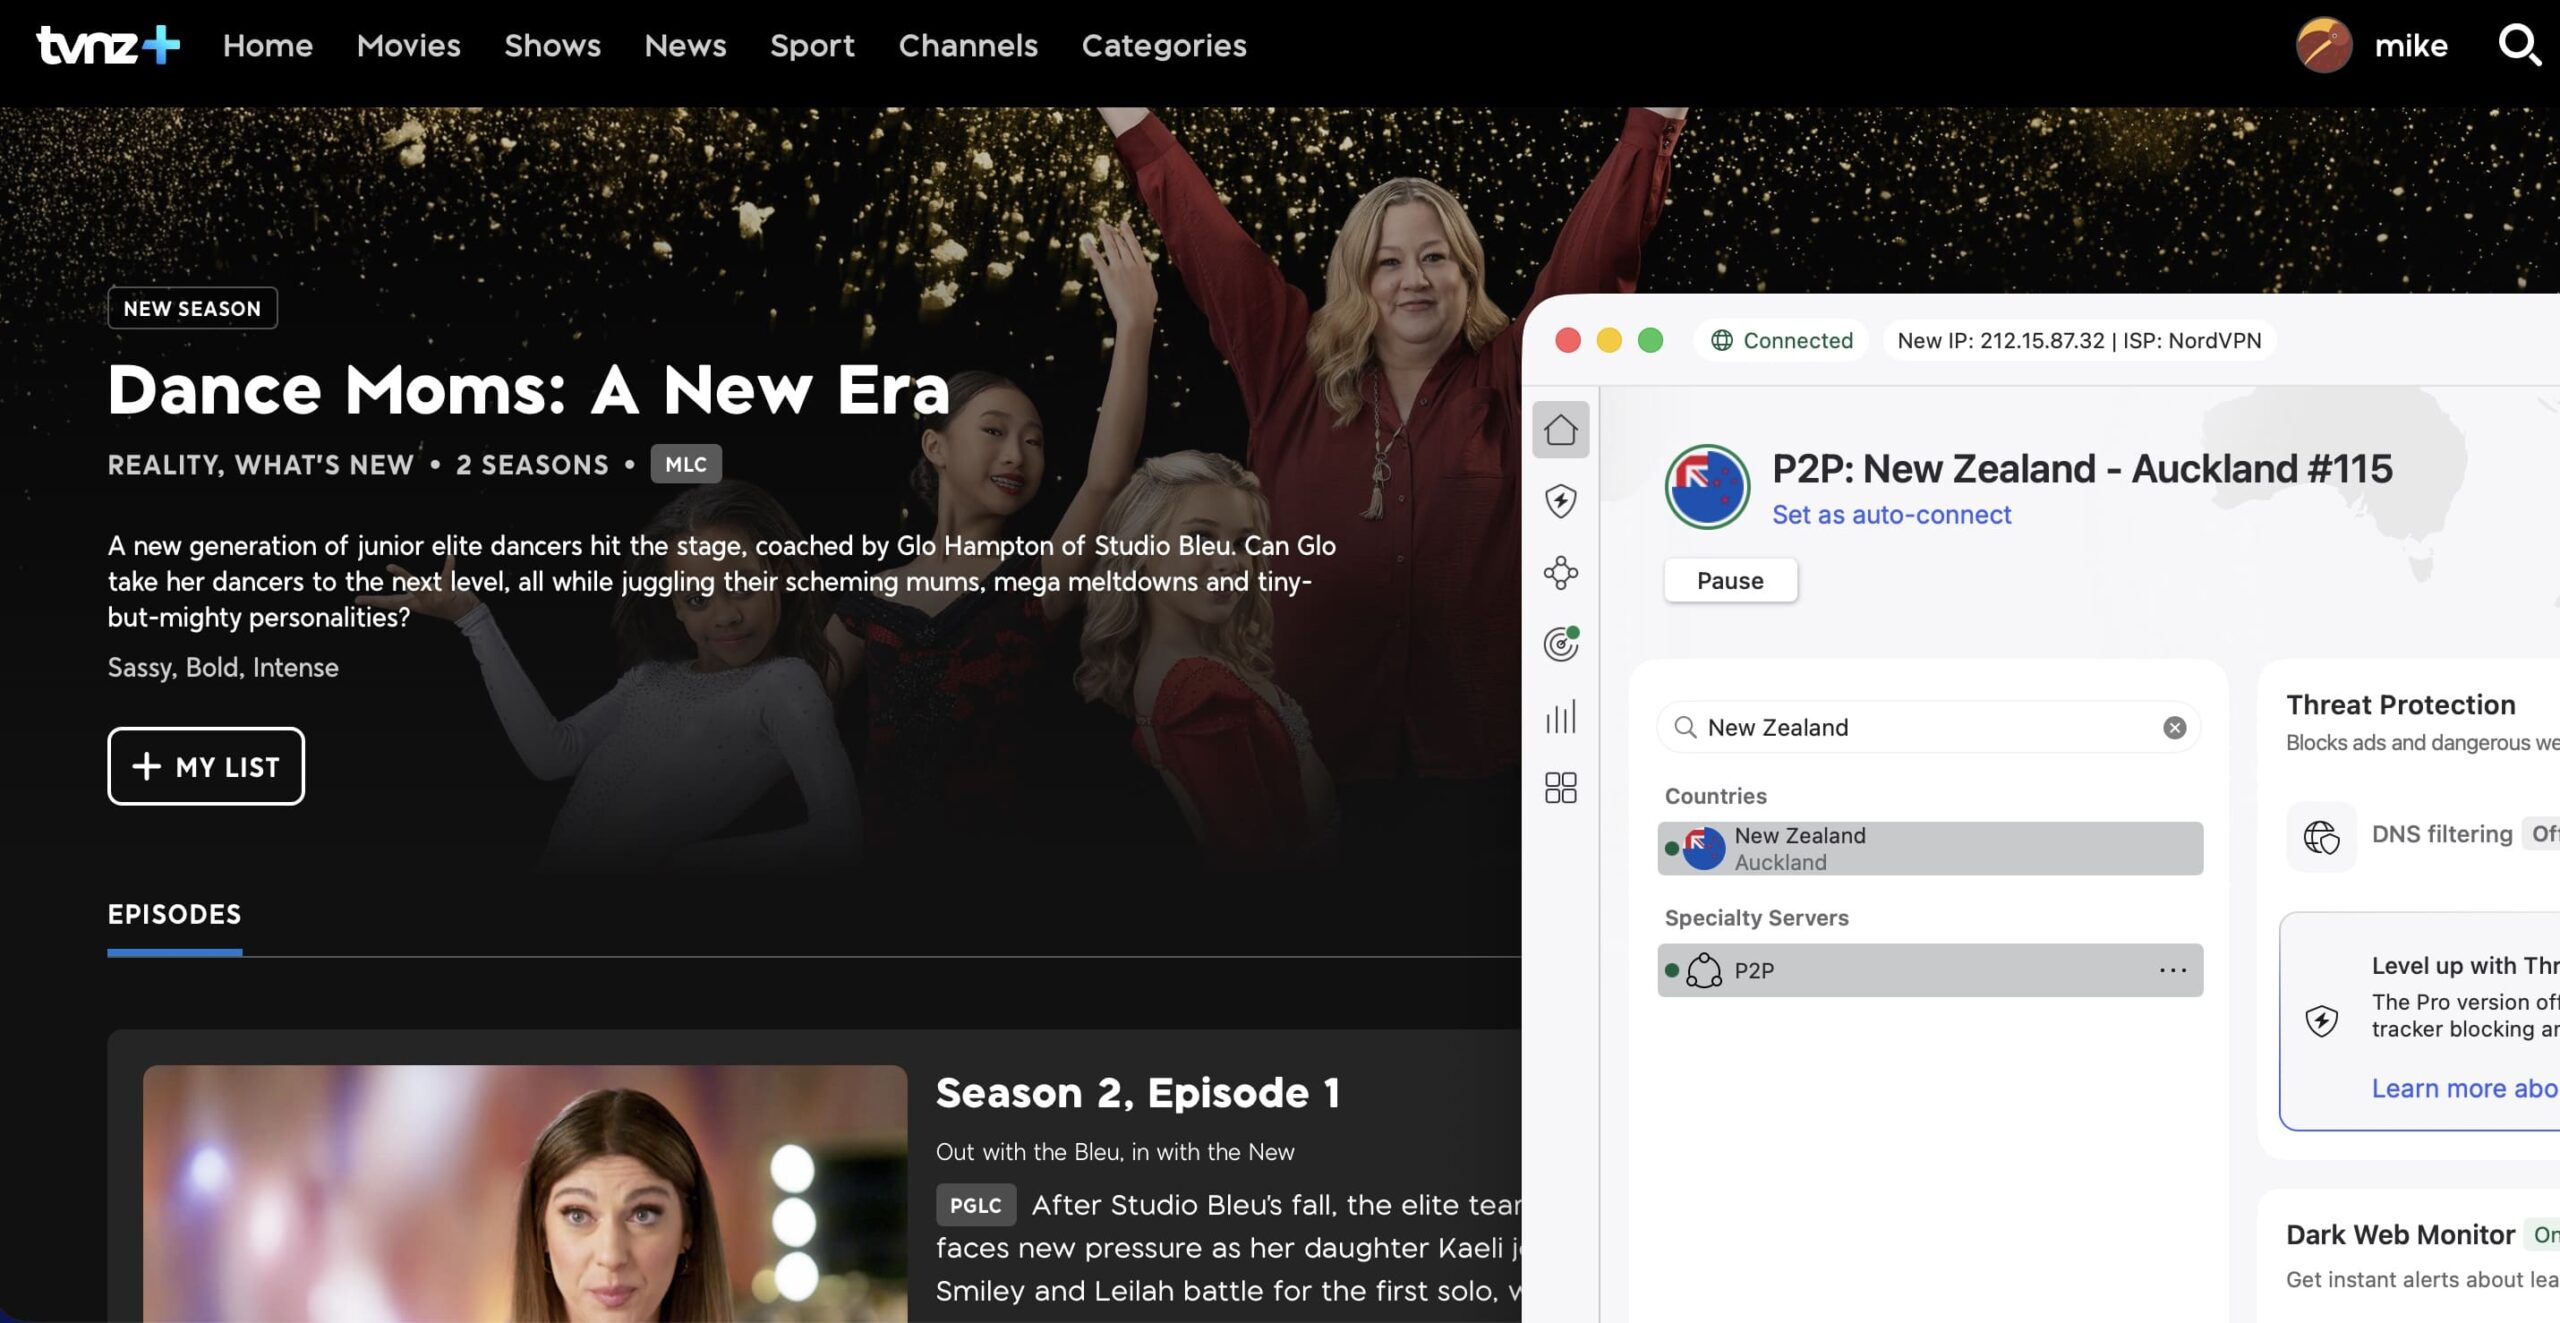Screen dimensions: 2560x1323
Task: Open Threat Protection from the sidebar shield icon
Action: pos(1561,501)
